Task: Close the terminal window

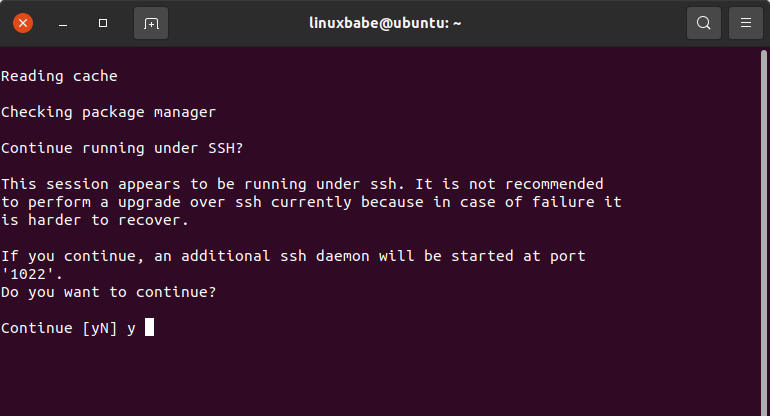Action: tap(23, 22)
